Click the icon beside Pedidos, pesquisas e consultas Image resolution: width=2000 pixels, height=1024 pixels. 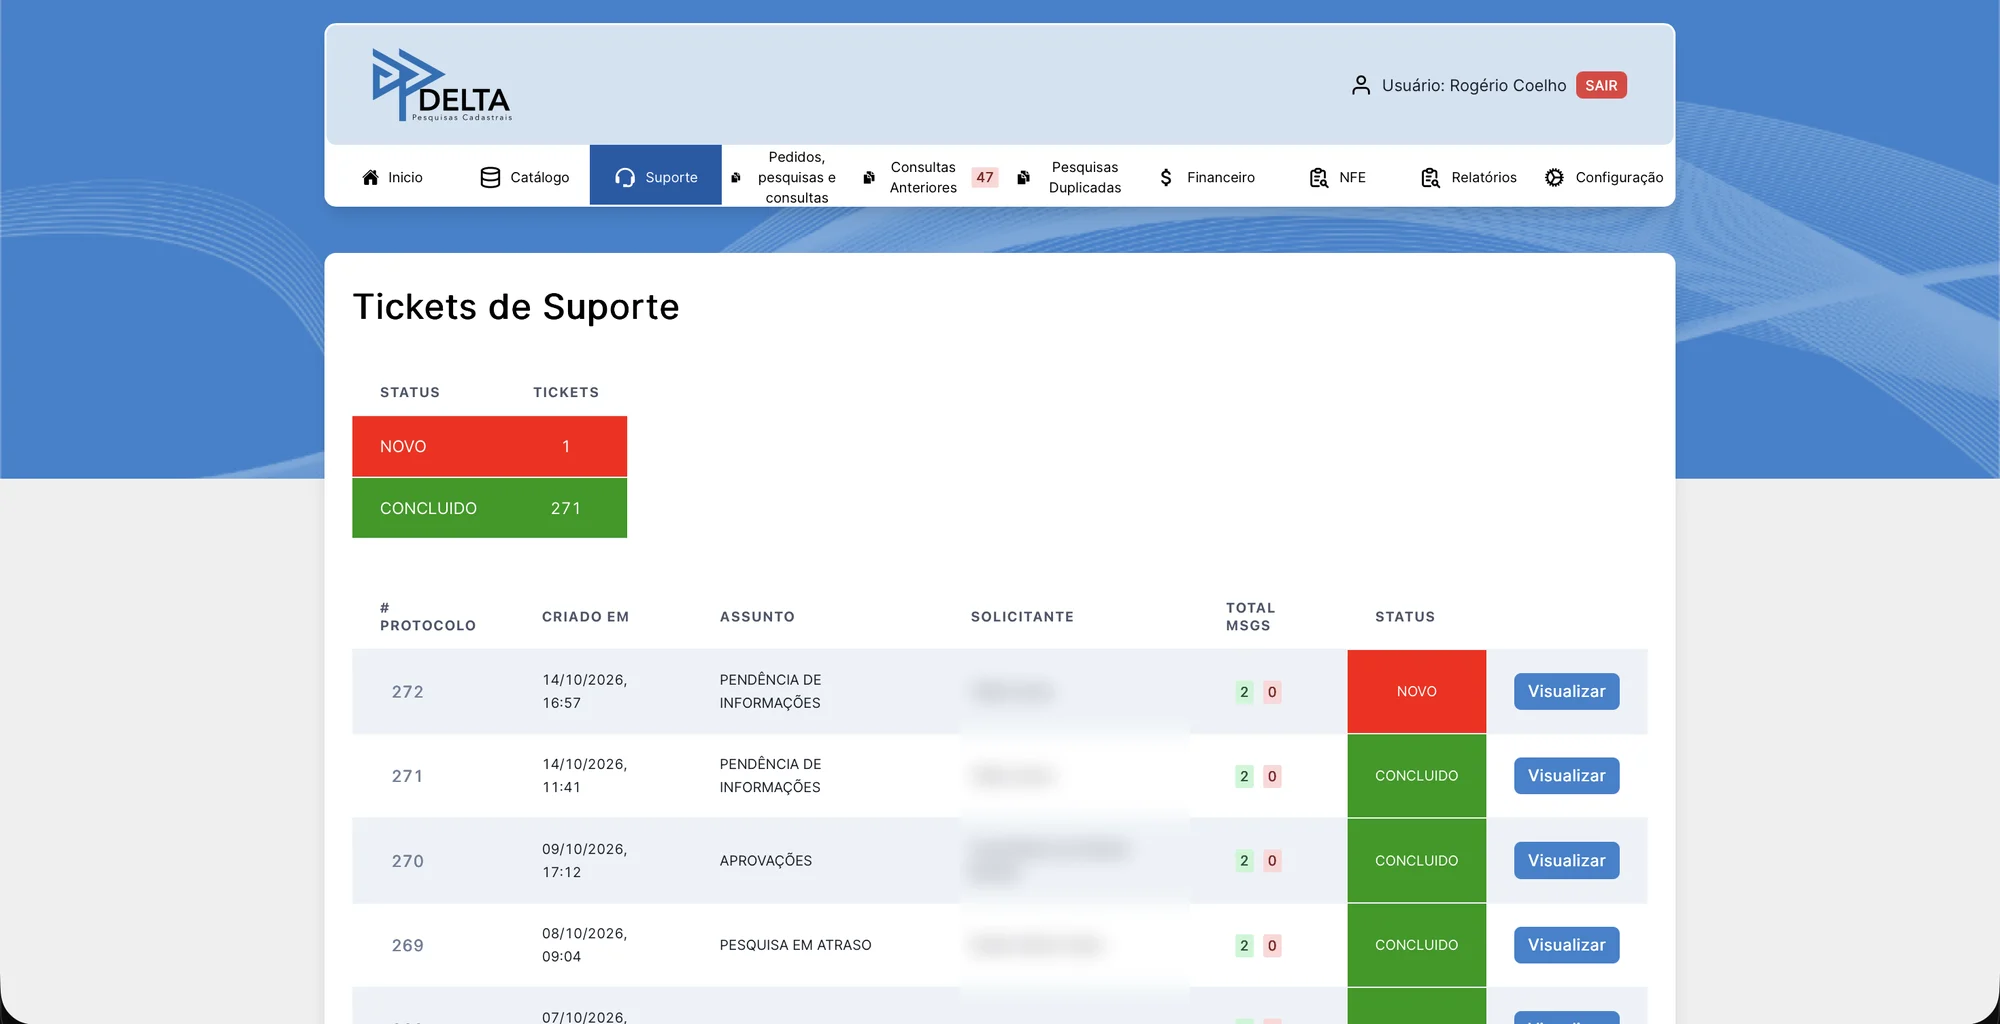click(736, 177)
